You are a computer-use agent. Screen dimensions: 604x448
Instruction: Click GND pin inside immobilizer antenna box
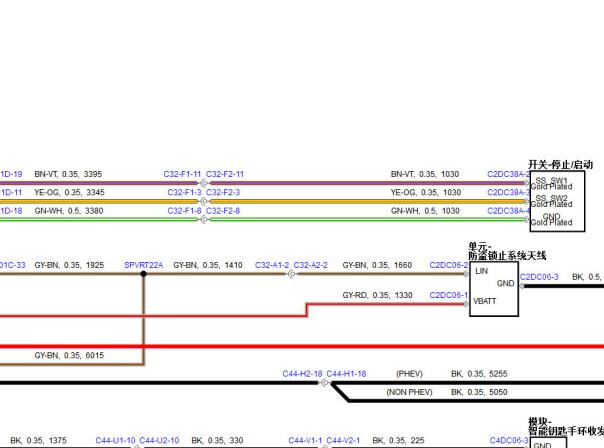(505, 284)
